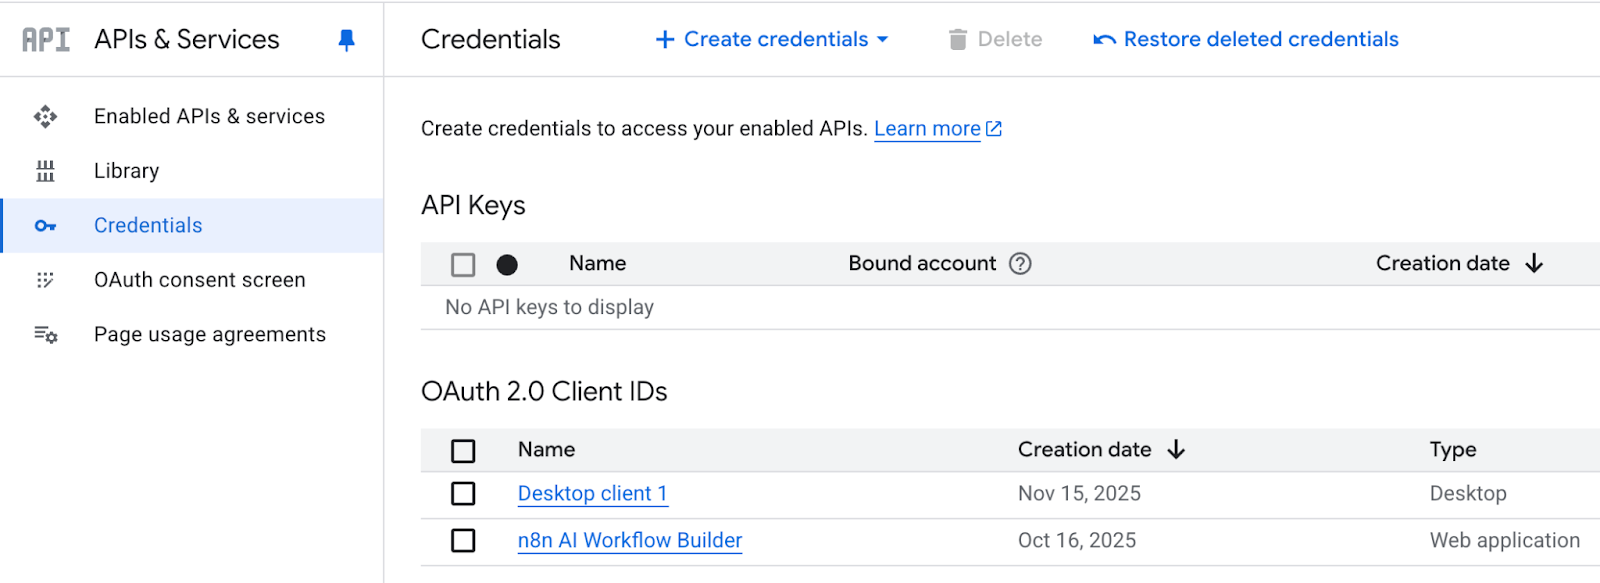The width and height of the screenshot is (1600, 583).
Task: Click the Oct 16, 2025 date cell
Action: click(1077, 541)
